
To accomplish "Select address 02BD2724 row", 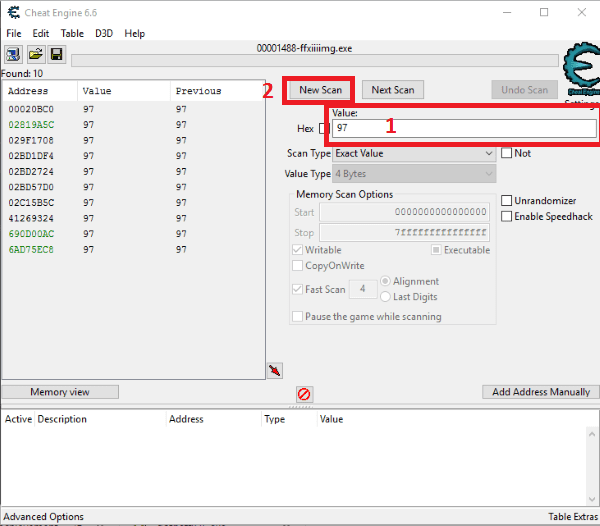I will click(x=133, y=172).
